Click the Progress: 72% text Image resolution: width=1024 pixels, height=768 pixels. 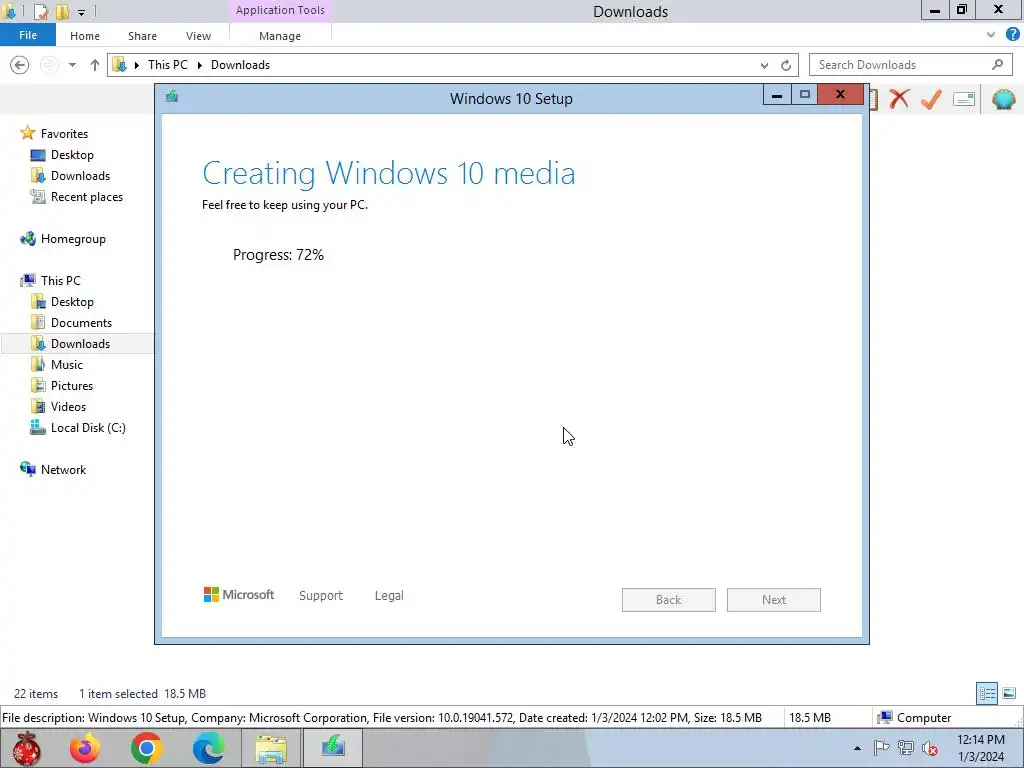[278, 255]
